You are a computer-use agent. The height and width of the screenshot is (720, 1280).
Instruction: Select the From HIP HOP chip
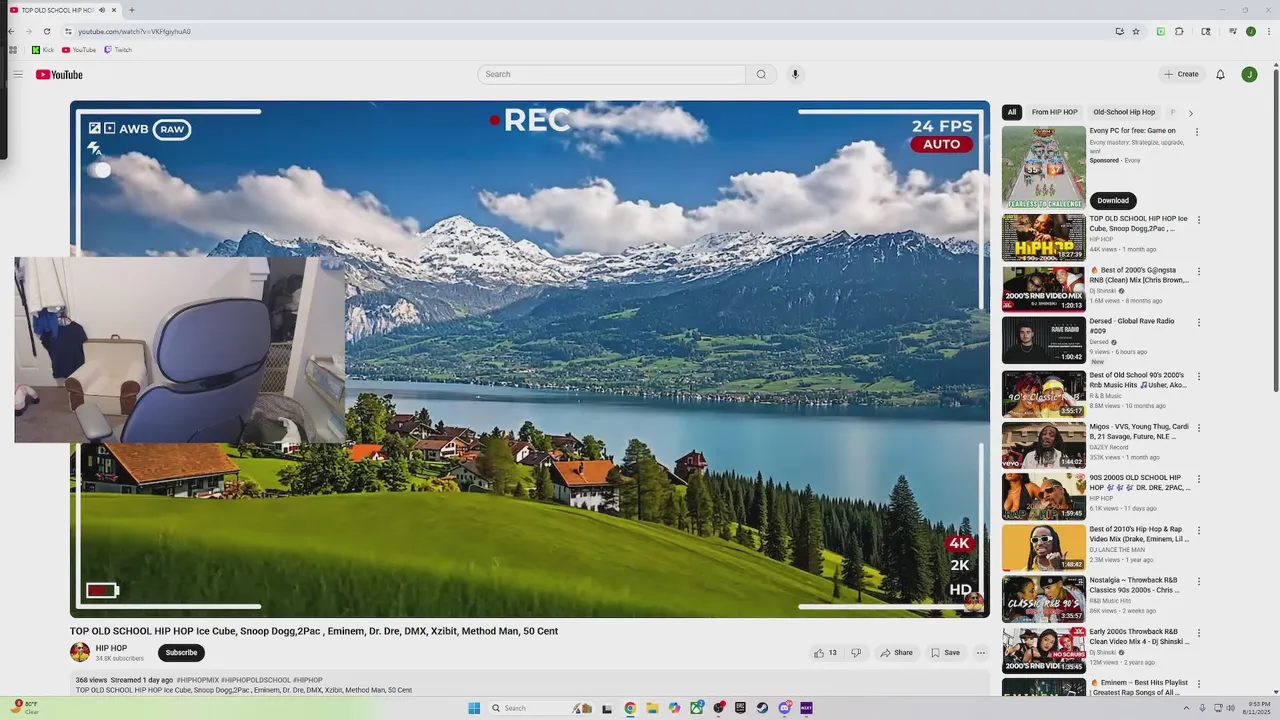[1055, 112]
